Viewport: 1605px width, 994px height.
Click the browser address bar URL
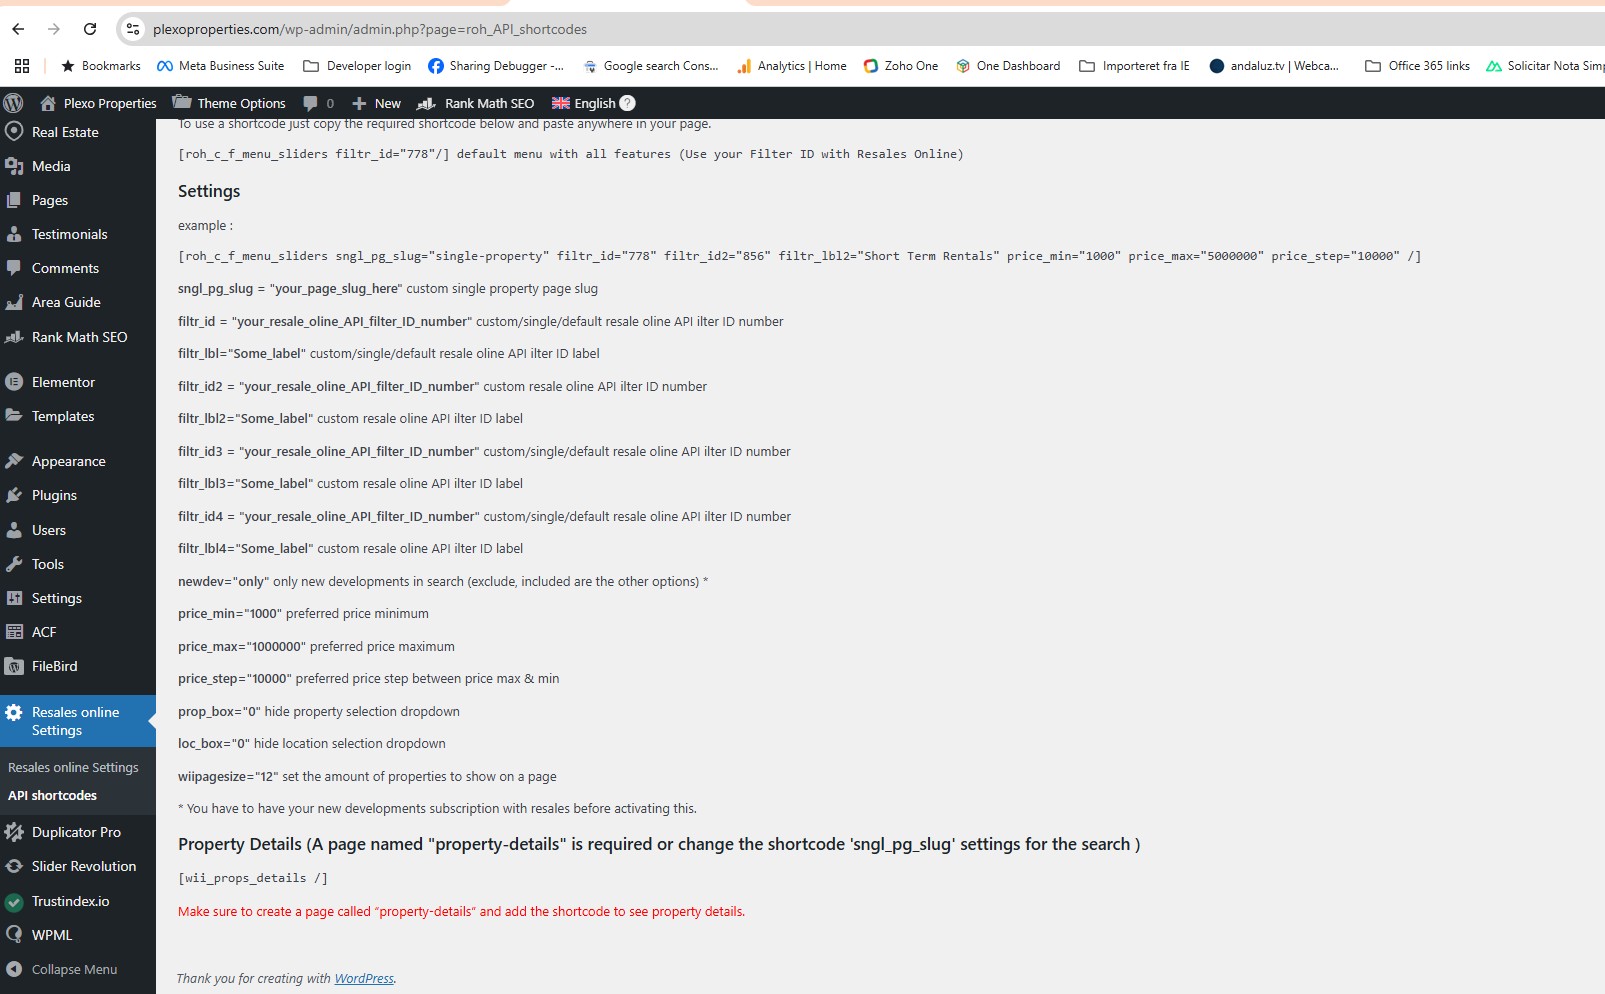[x=370, y=29]
